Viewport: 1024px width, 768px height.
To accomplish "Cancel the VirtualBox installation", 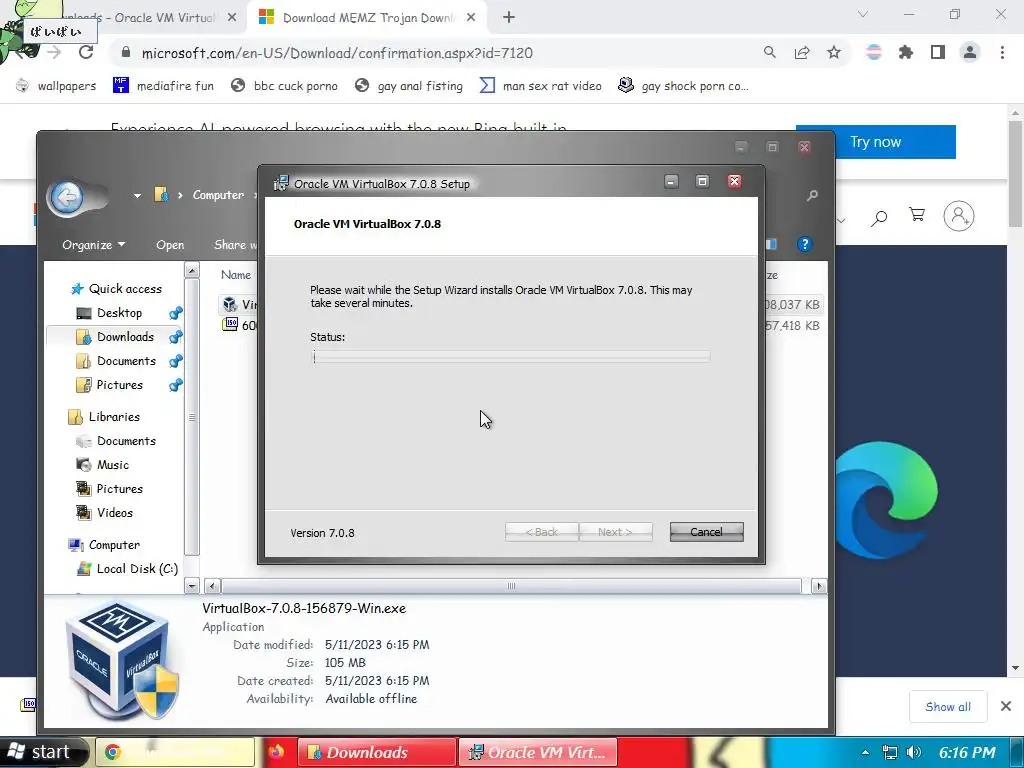I will coord(707,532).
